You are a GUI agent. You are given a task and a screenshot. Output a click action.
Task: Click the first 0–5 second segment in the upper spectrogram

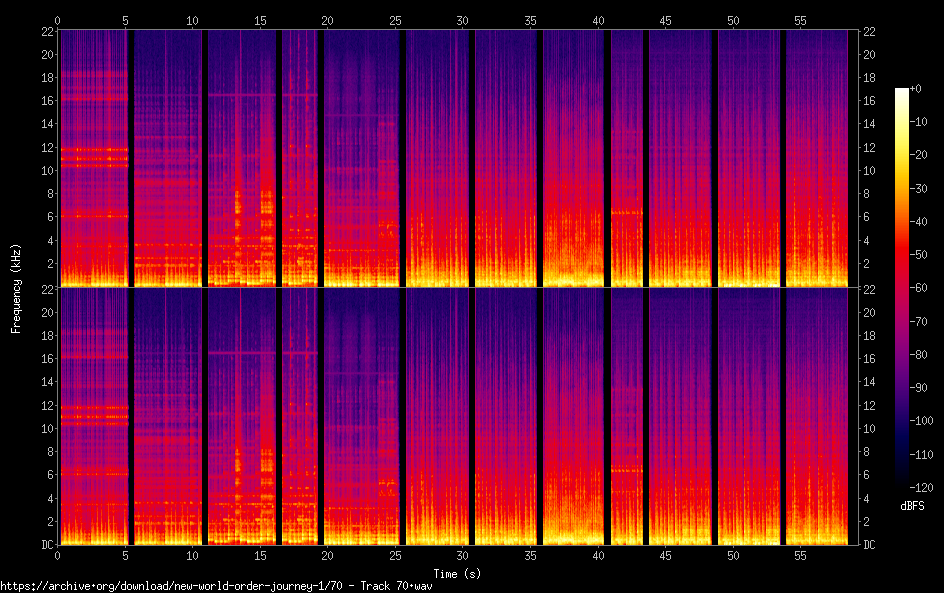coord(93,158)
